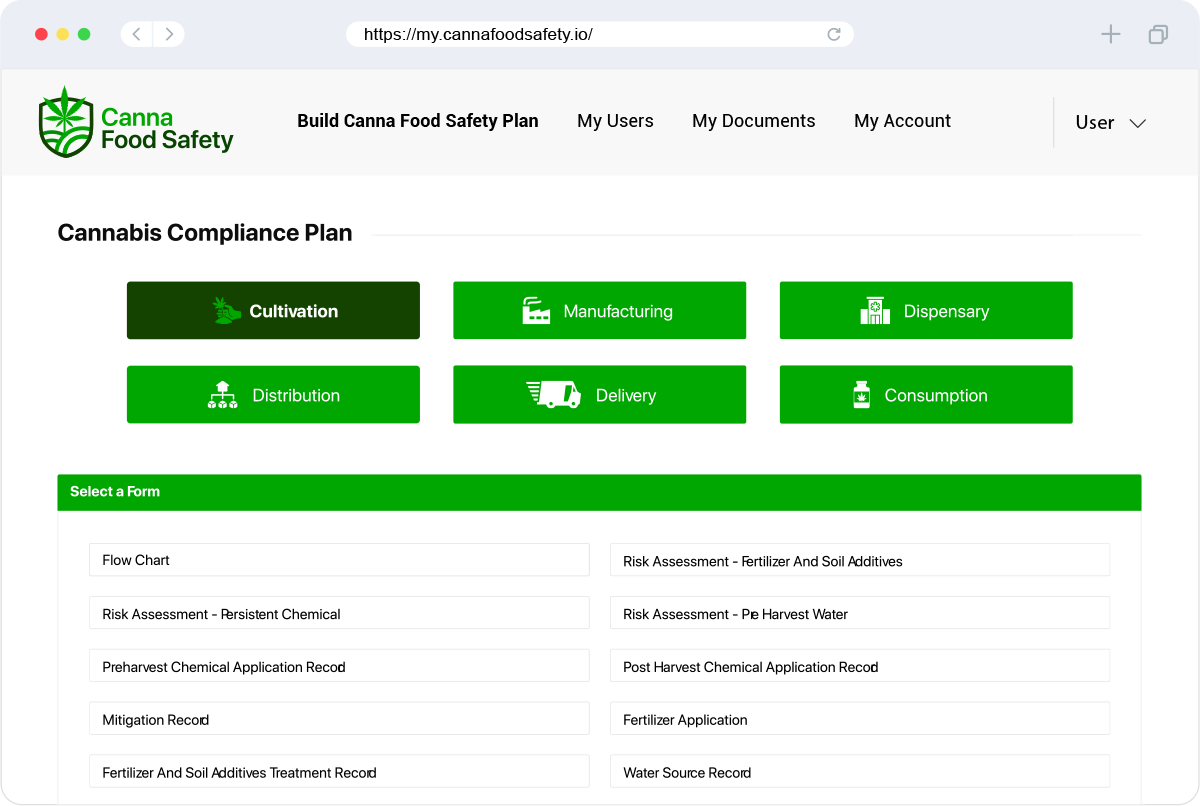Click the Delivery truck icon

(x=554, y=395)
